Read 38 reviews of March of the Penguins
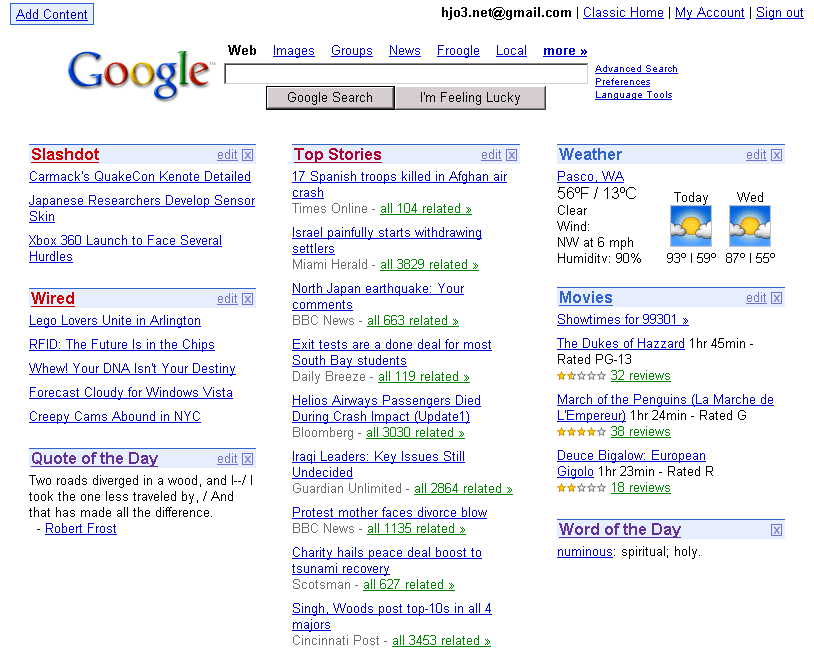The image size is (814, 656). 640,432
